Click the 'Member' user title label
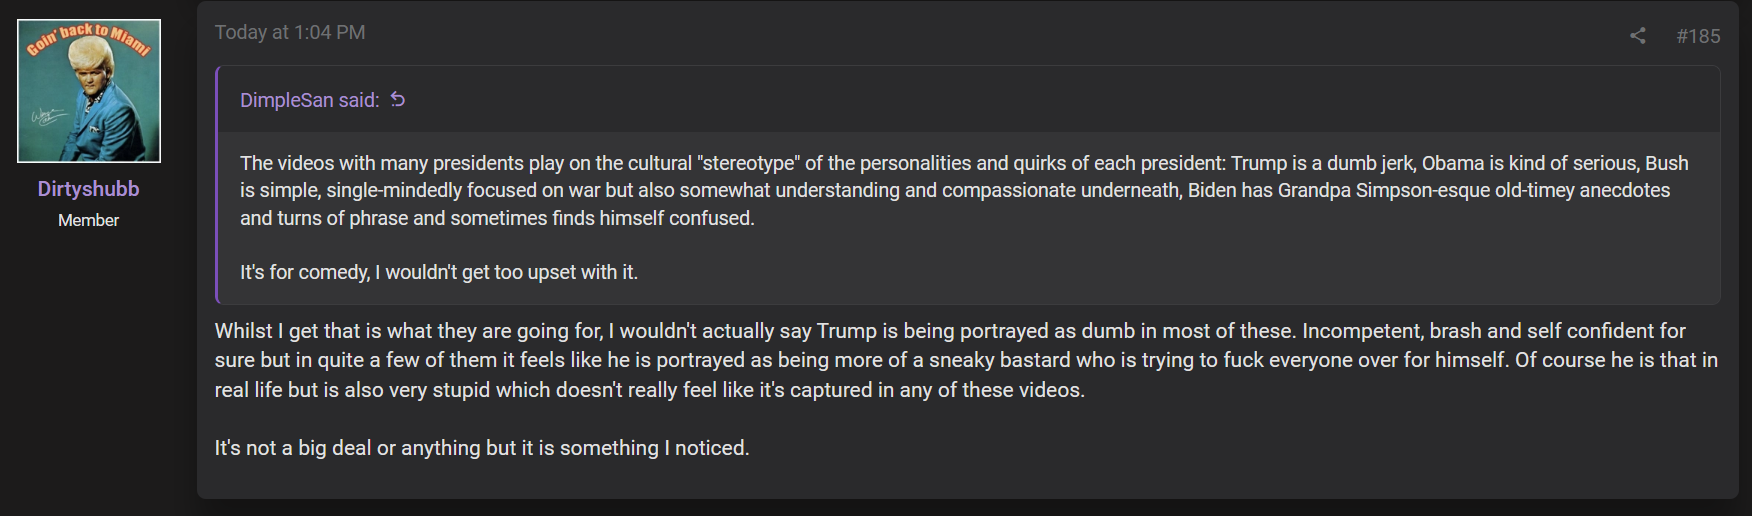Screen dimensions: 1752x516 pyautogui.click(x=89, y=220)
